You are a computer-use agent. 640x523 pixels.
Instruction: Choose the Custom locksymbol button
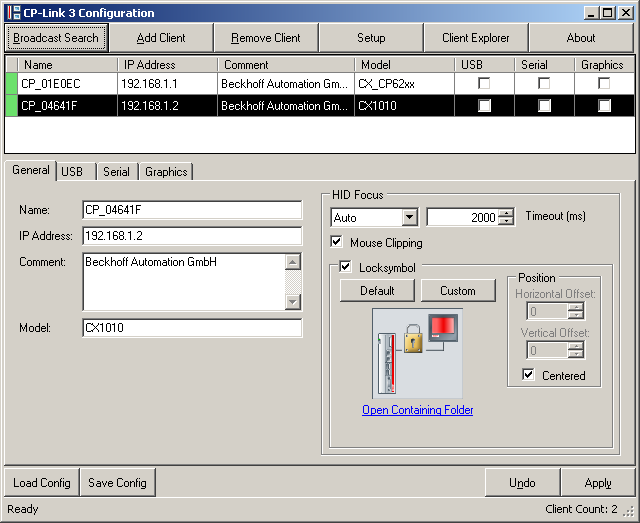click(458, 291)
